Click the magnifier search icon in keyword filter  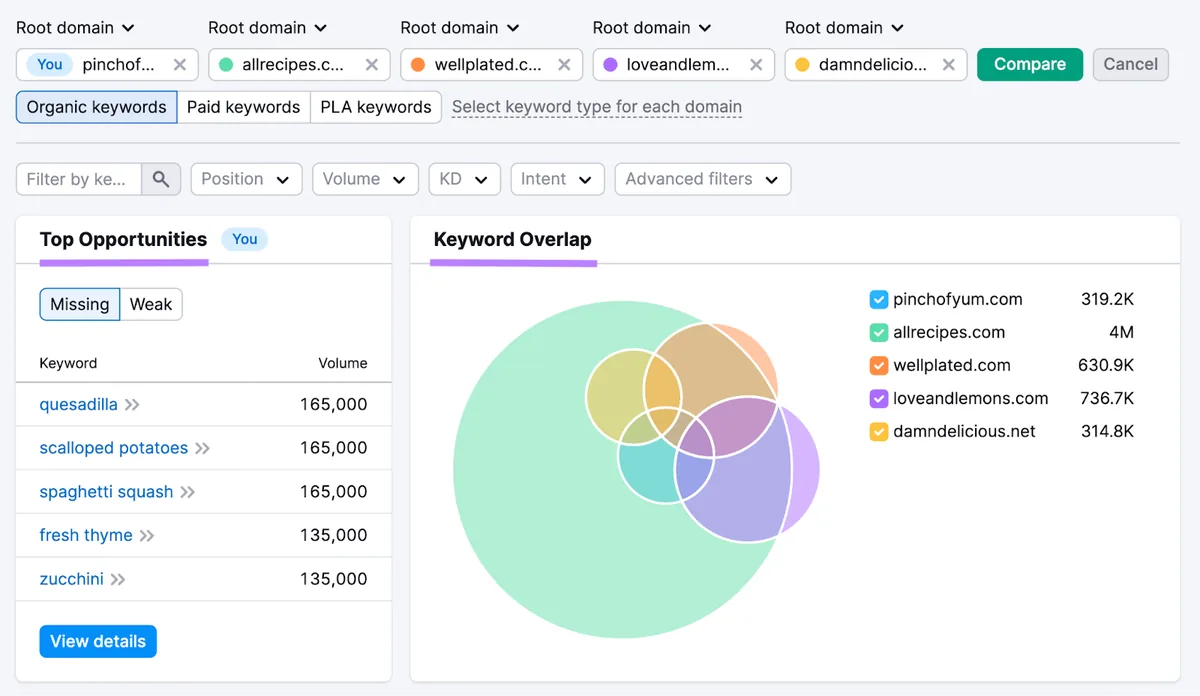(161, 179)
